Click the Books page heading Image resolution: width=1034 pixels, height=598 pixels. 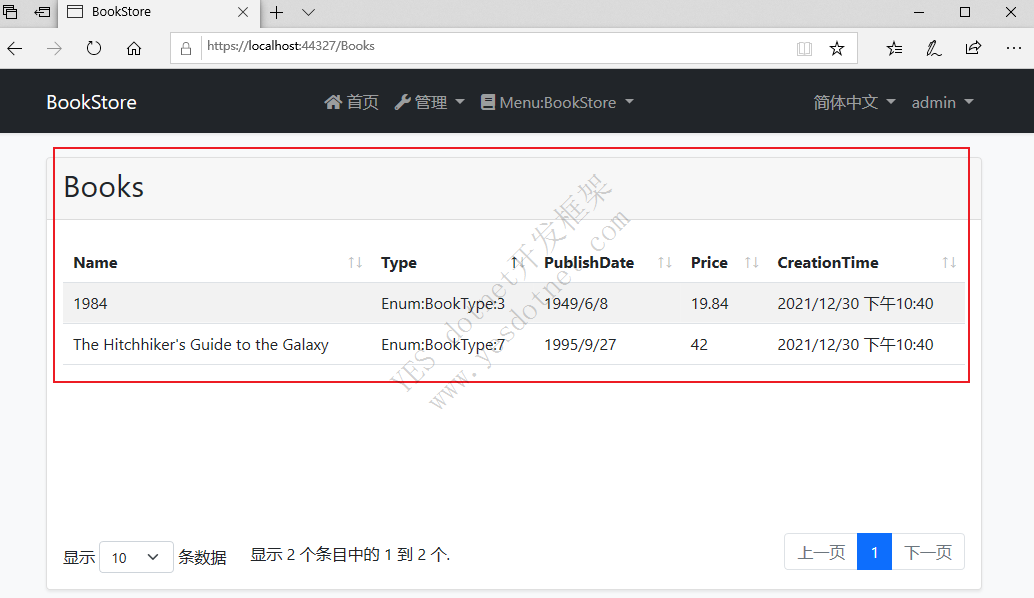(x=104, y=187)
